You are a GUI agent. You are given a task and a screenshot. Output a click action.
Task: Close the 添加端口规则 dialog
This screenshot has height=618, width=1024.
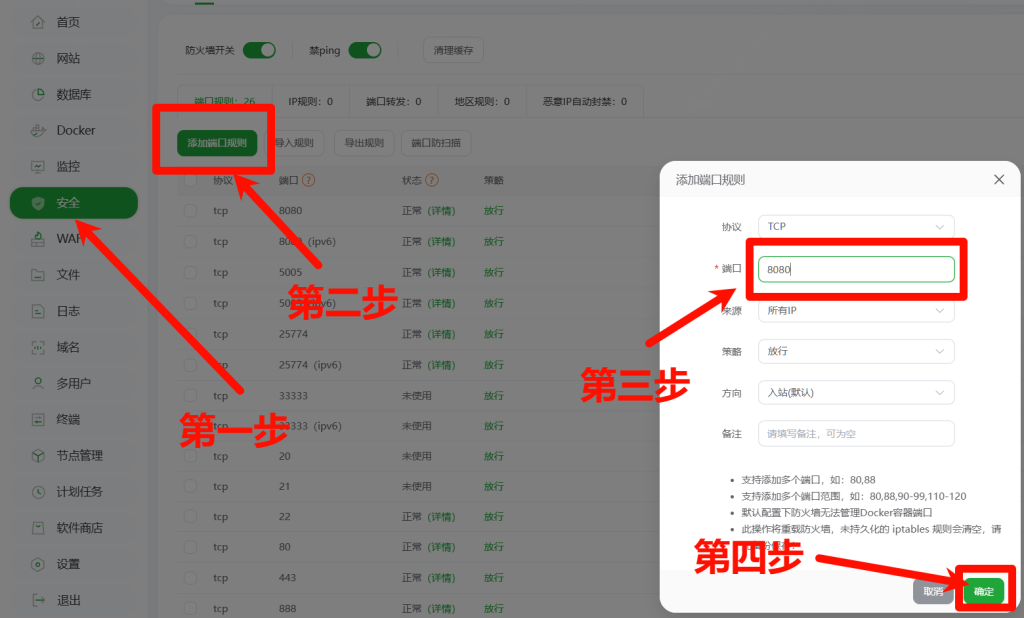(998, 180)
